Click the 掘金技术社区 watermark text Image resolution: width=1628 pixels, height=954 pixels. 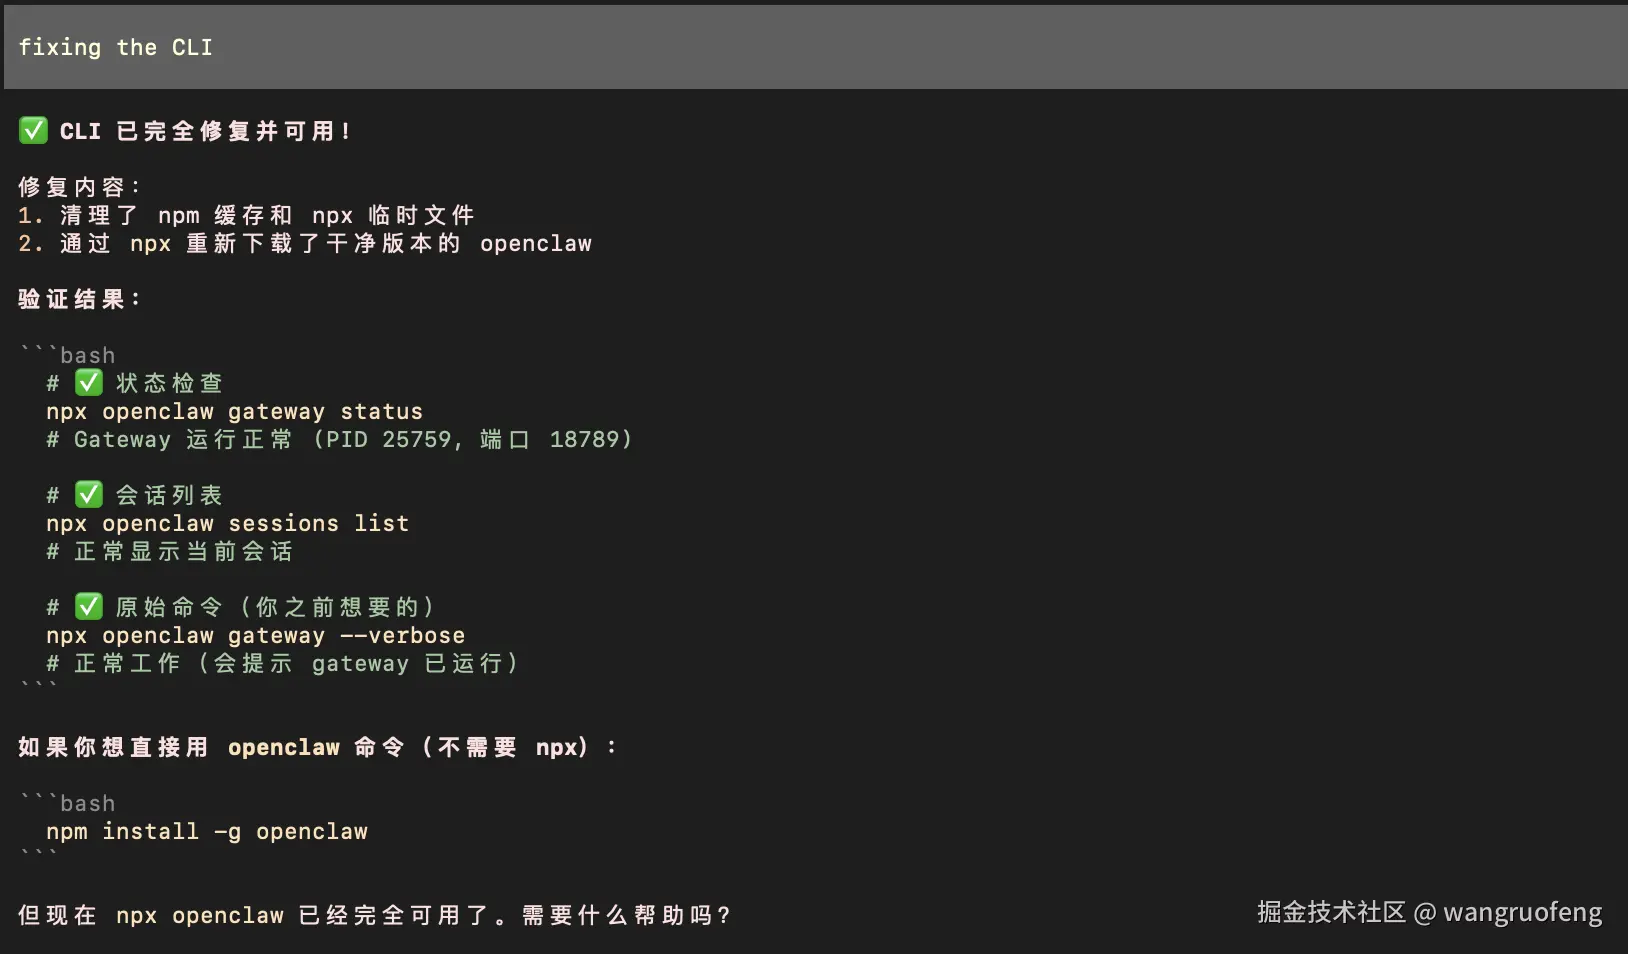(1330, 912)
